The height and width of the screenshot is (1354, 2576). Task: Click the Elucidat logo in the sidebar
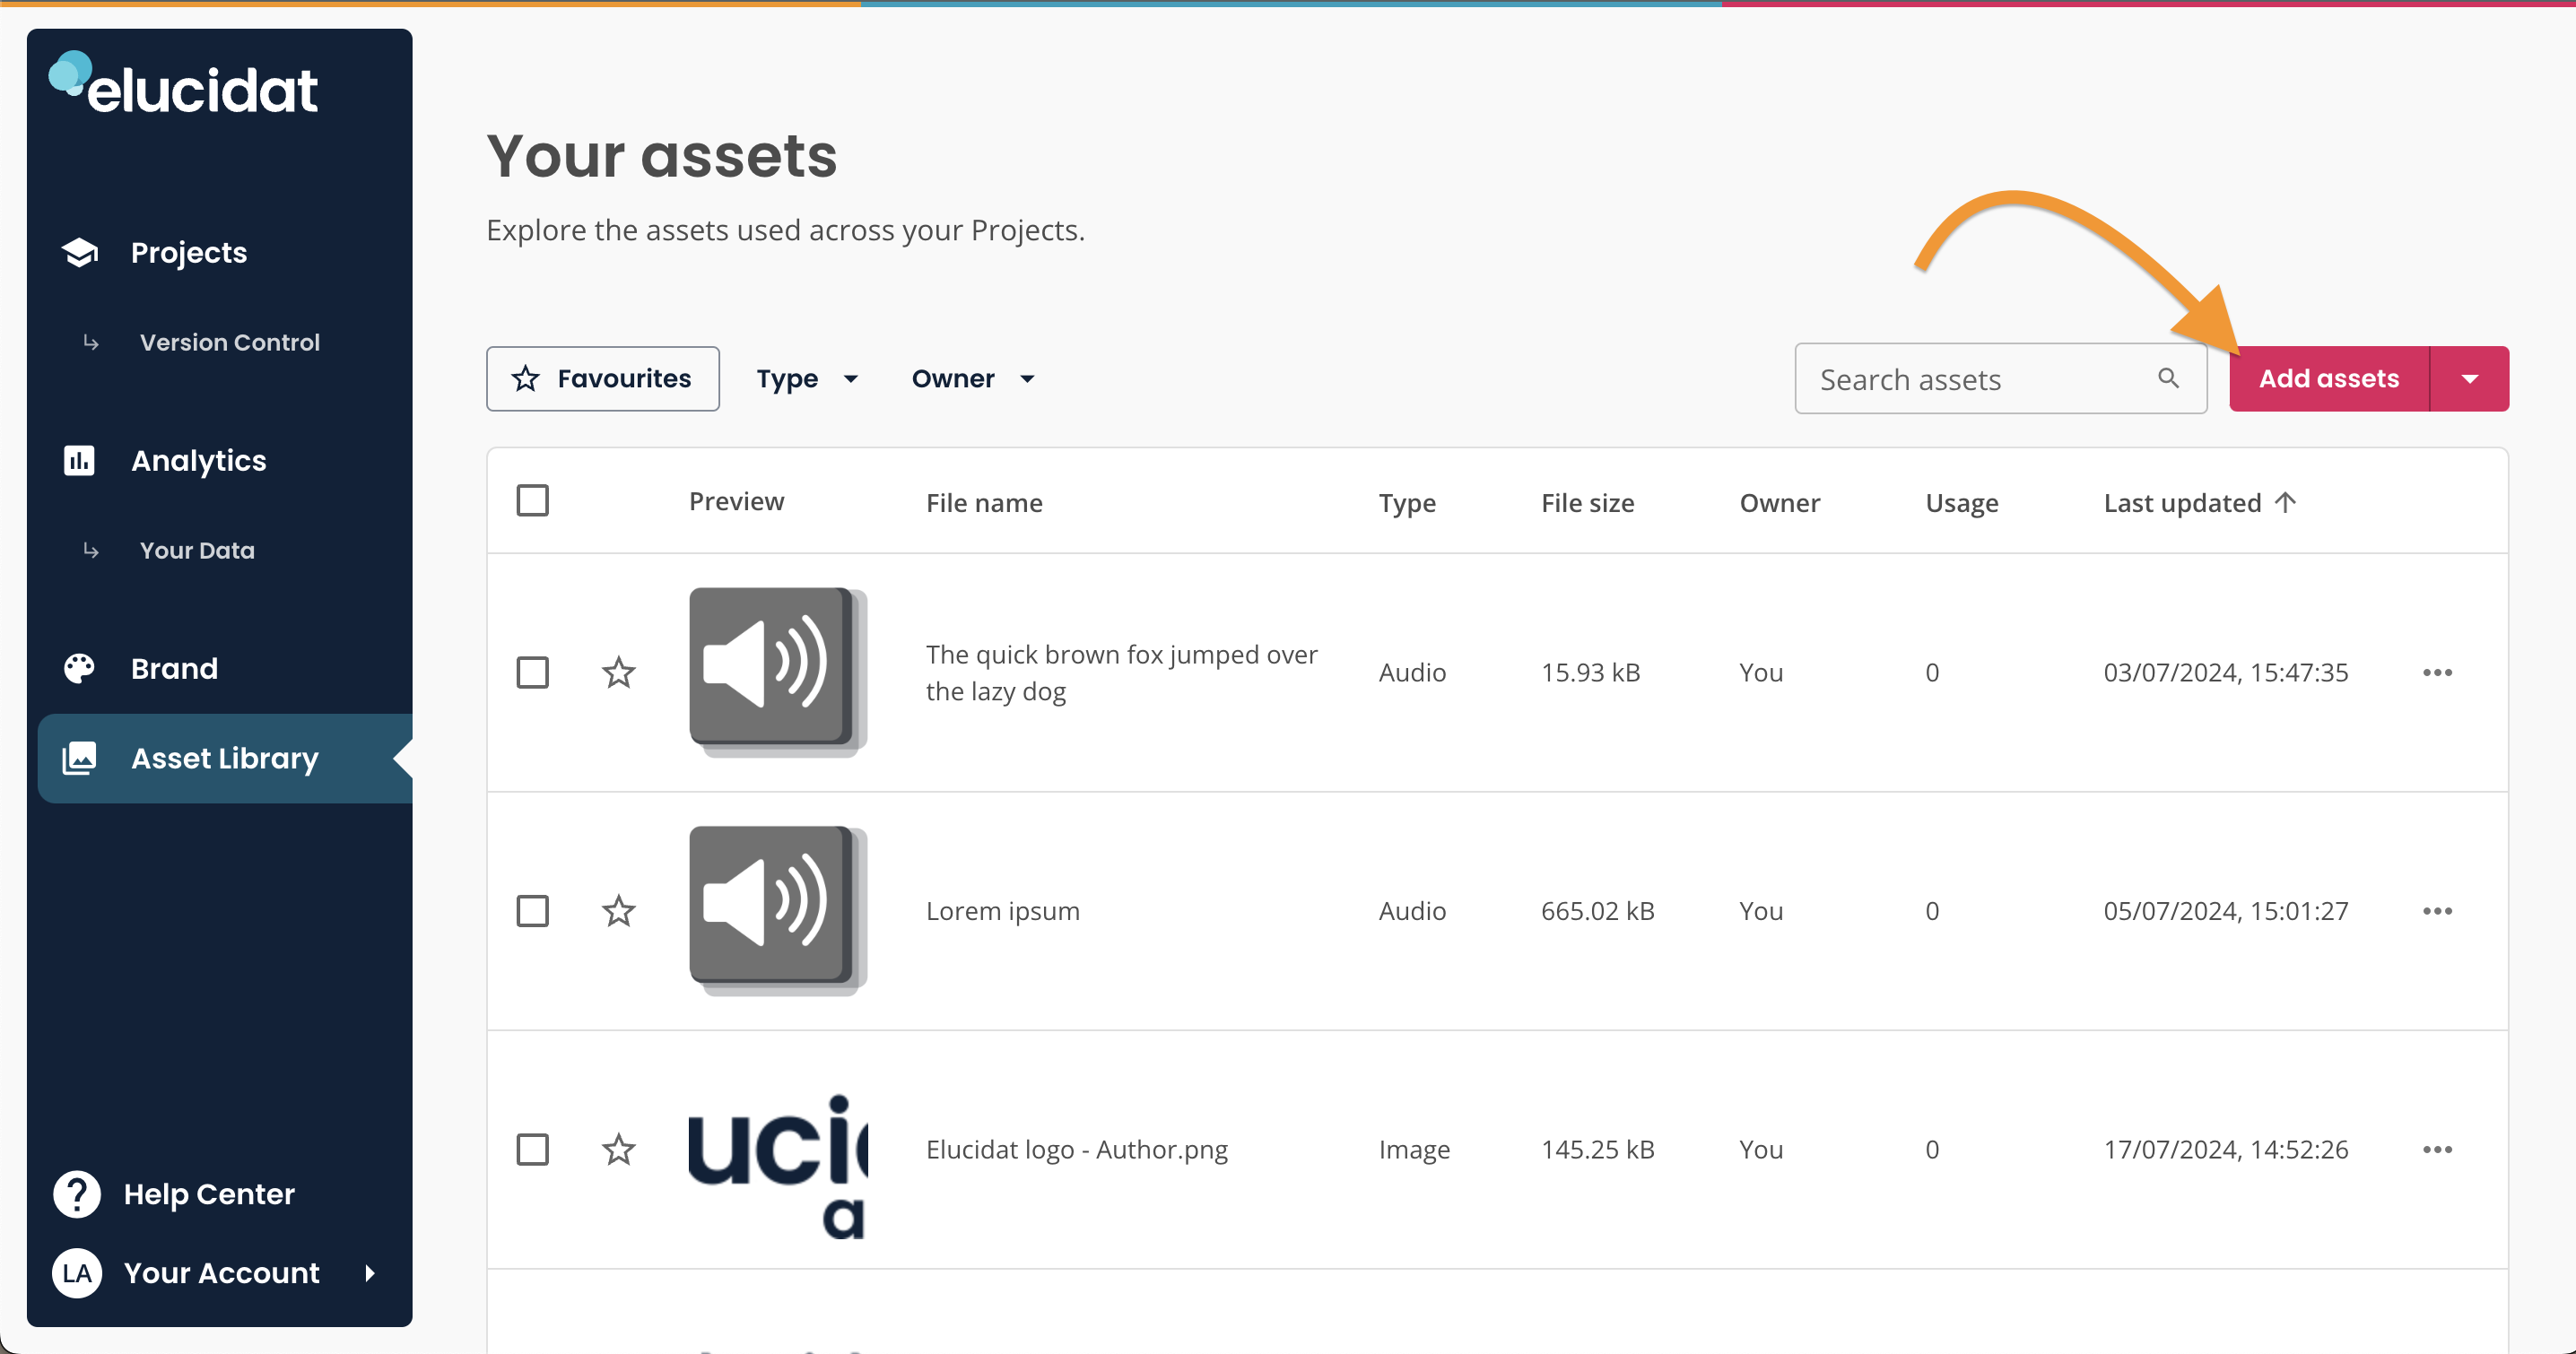pos(183,83)
